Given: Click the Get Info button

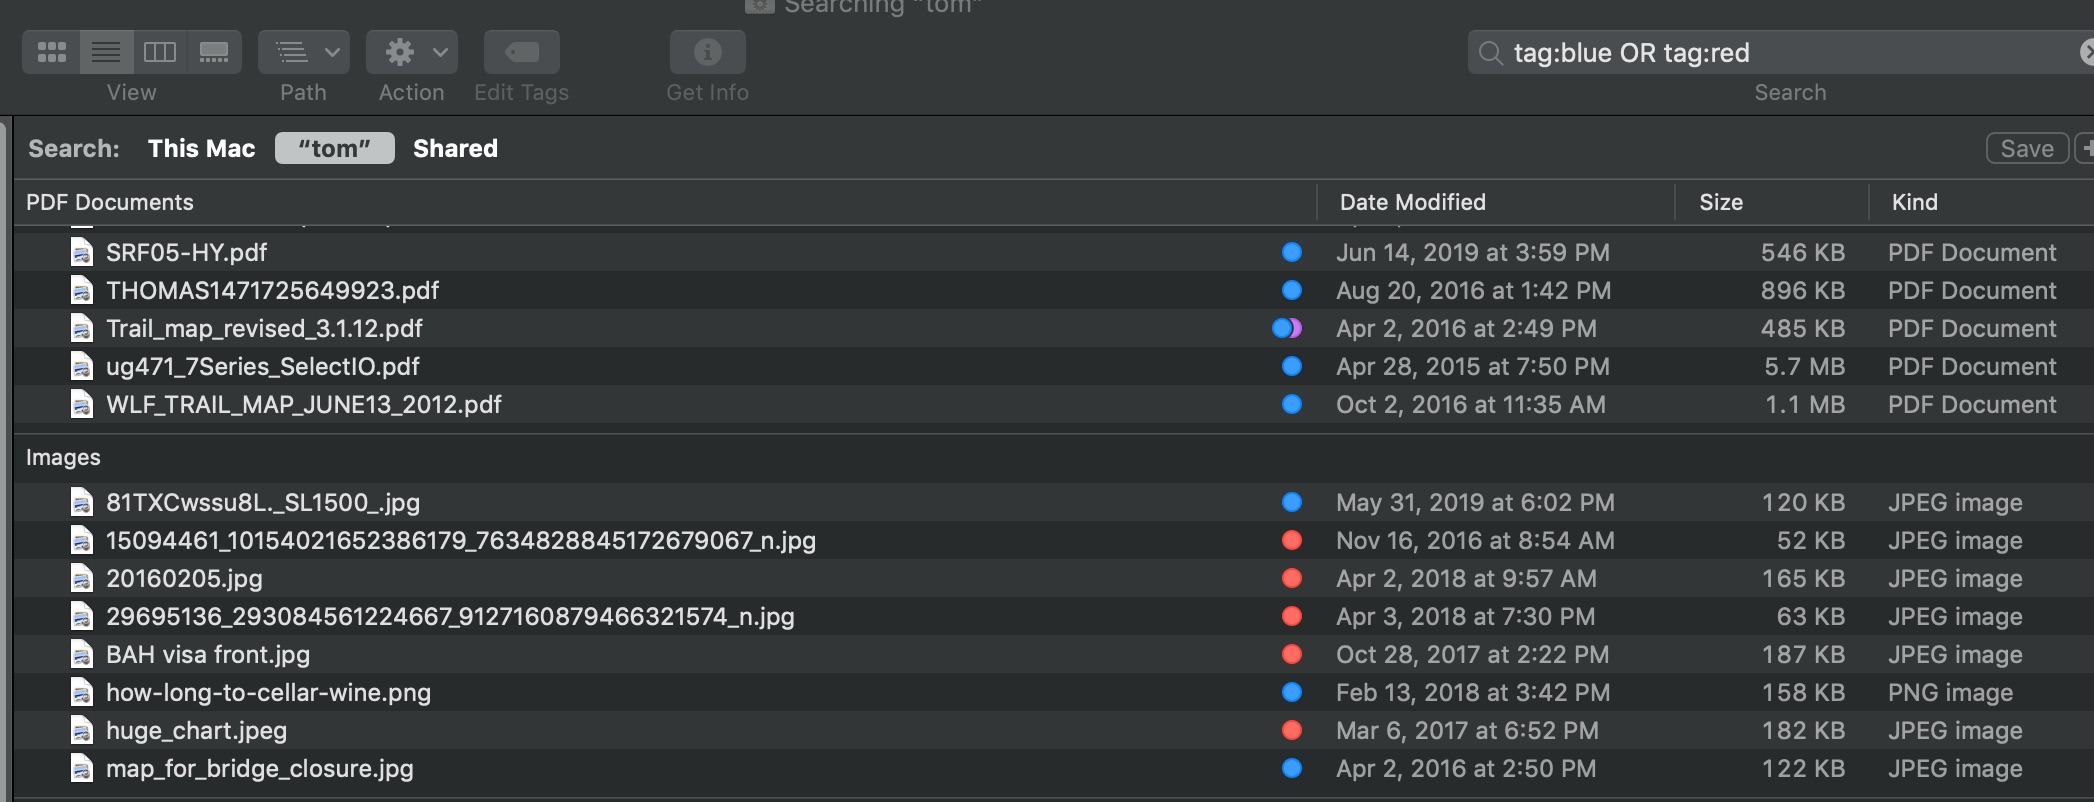Looking at the screenshot, I should click(x=707, y=52).
